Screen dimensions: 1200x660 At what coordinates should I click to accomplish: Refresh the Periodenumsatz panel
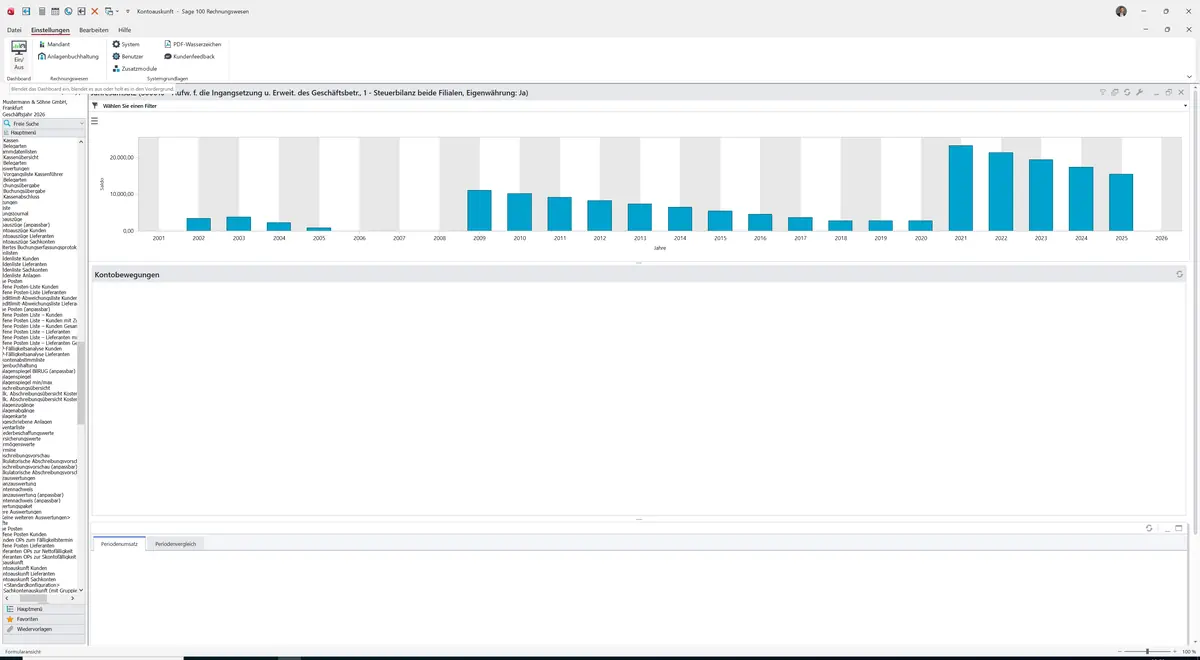click(1150, 528)
